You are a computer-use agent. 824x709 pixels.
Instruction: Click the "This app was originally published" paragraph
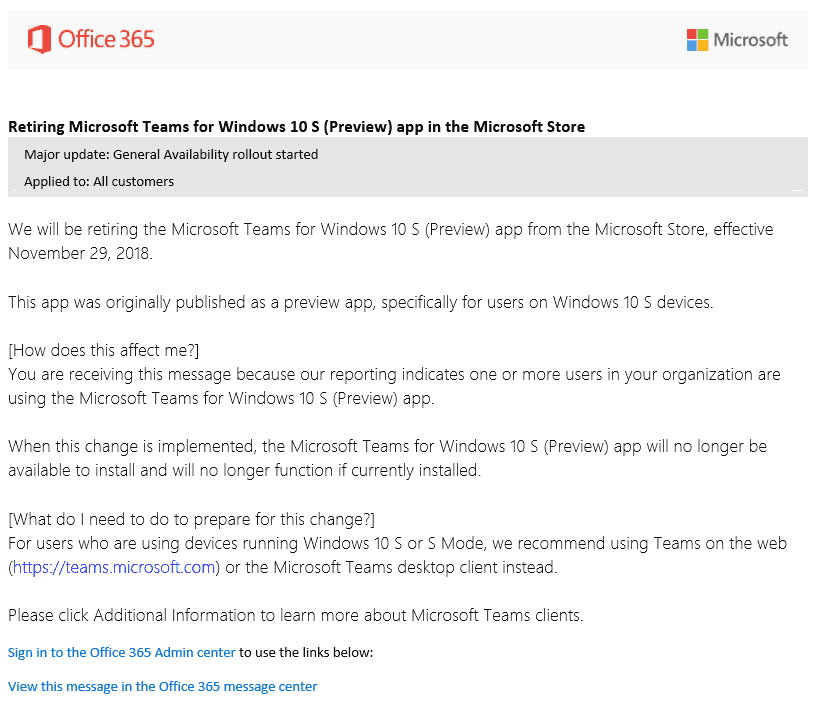pos(360,302)
